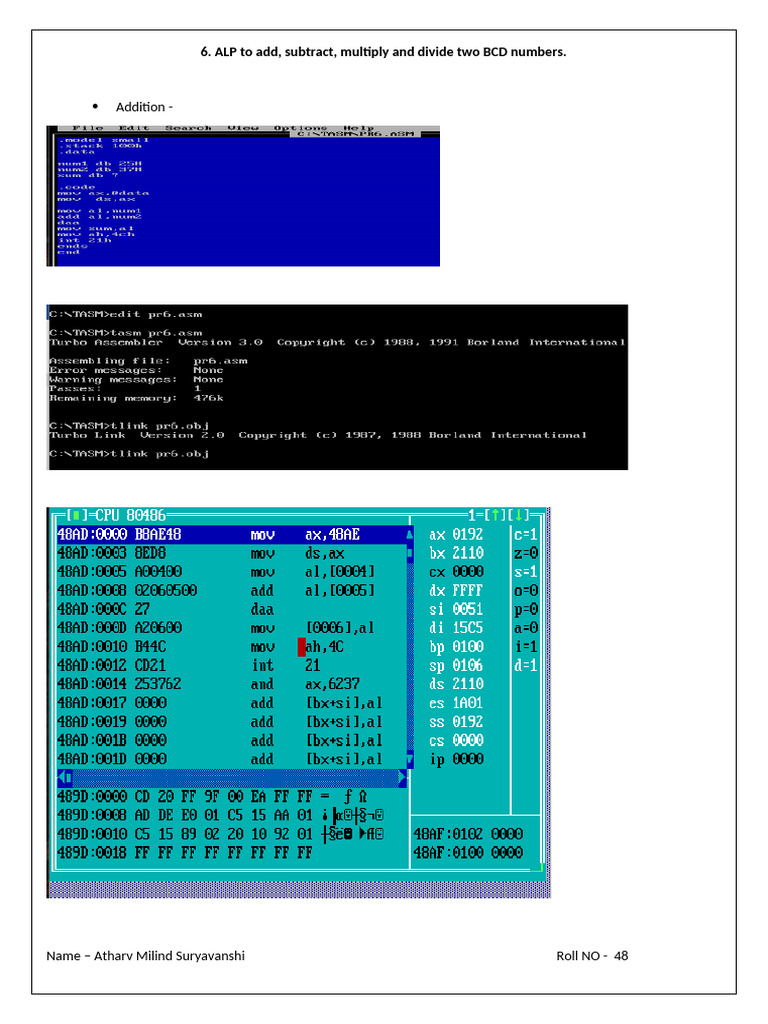Click the es 1A01 register
This screenshot has width=768, height=1024.
(x=456, y=703)
